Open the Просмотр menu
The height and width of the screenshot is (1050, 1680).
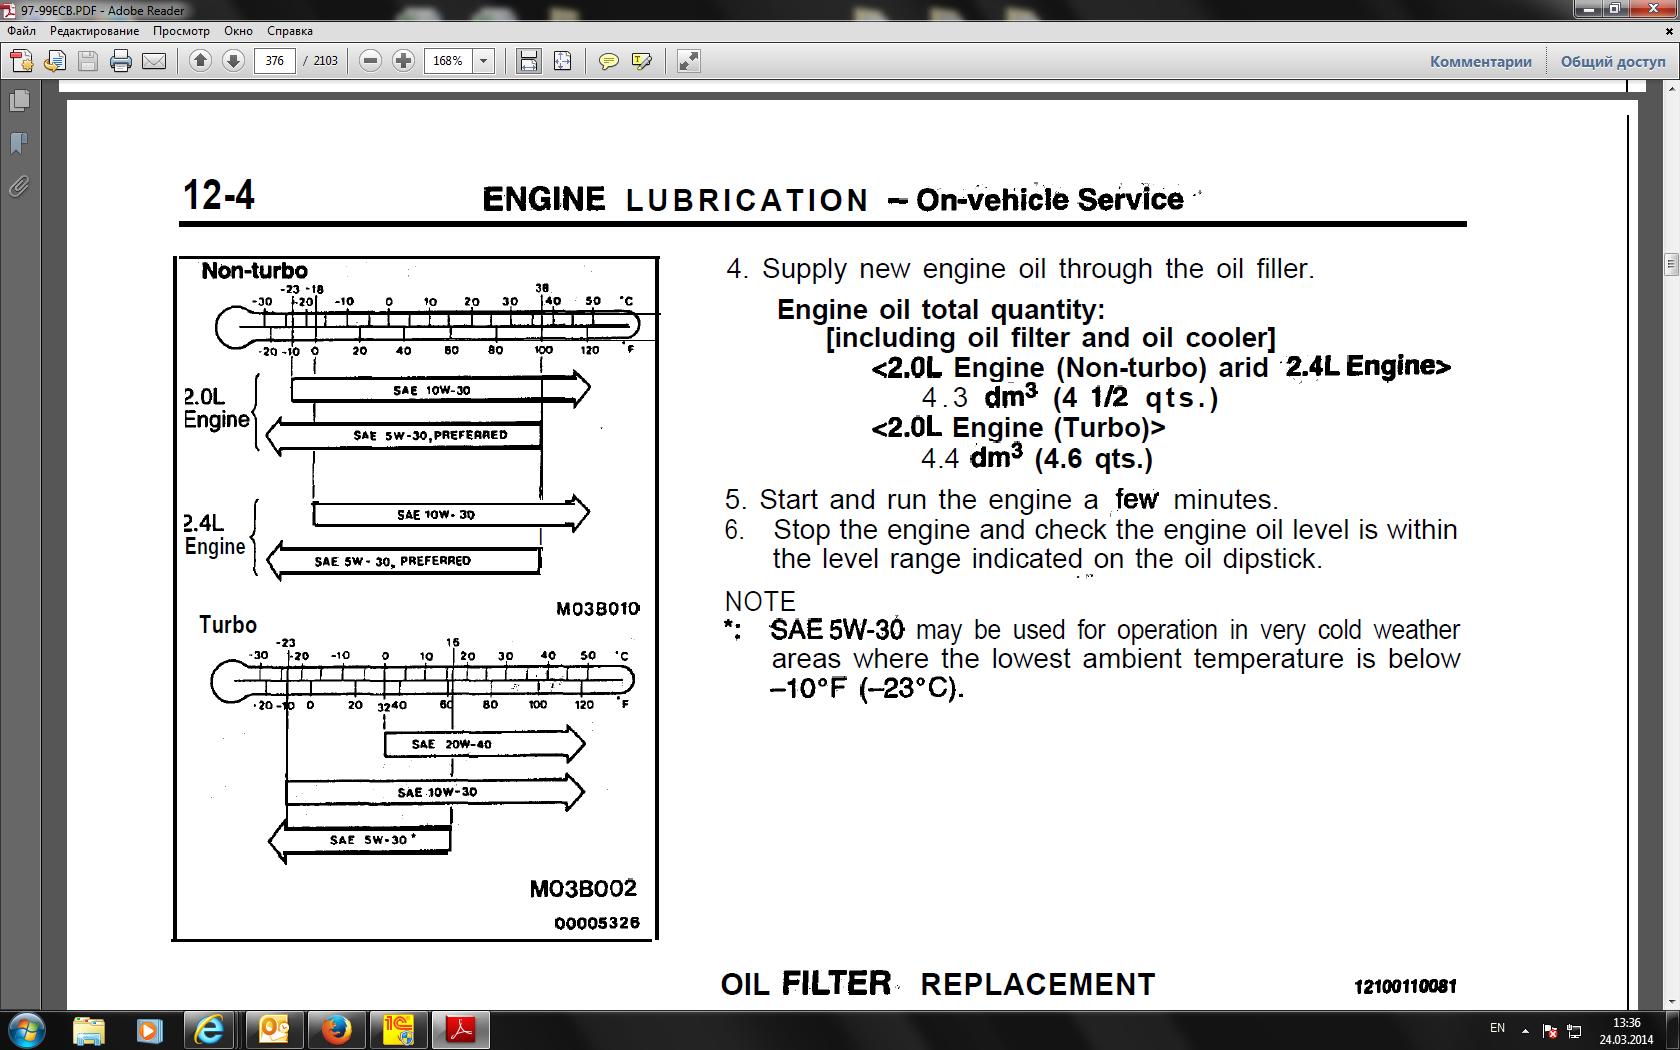[181, 31]
